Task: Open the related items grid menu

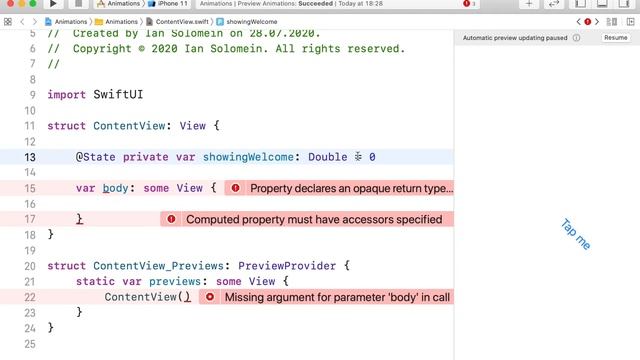Action: 8,22
